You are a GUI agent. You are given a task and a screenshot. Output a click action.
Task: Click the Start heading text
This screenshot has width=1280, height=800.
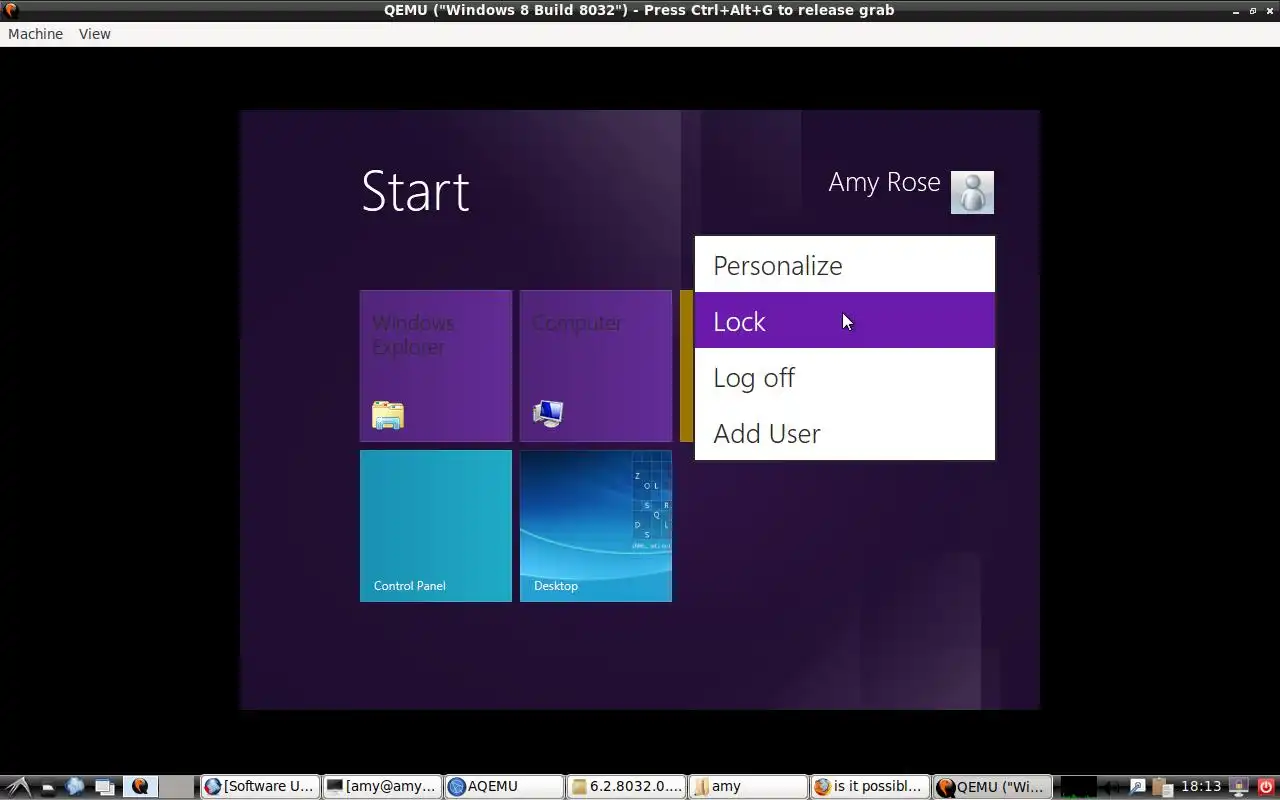pos(415,191)
